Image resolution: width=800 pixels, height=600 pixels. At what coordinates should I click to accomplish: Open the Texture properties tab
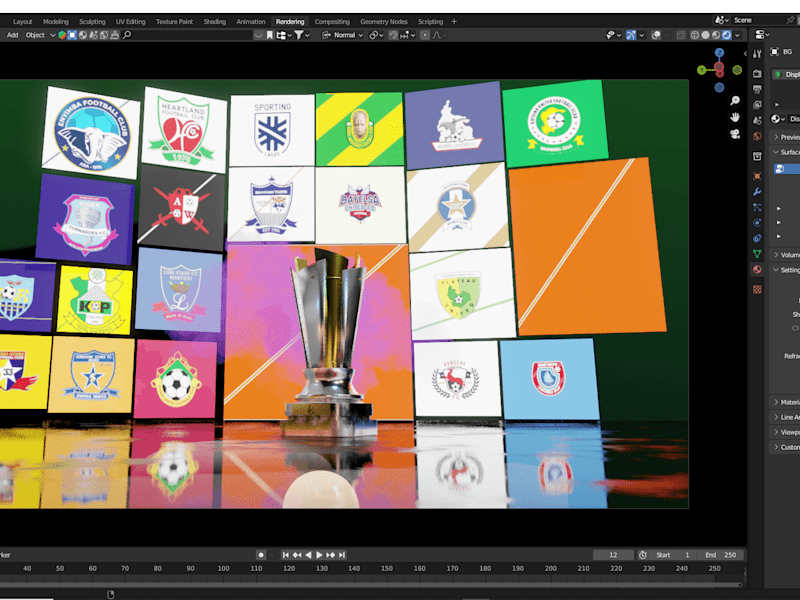[x=757, y=289]
